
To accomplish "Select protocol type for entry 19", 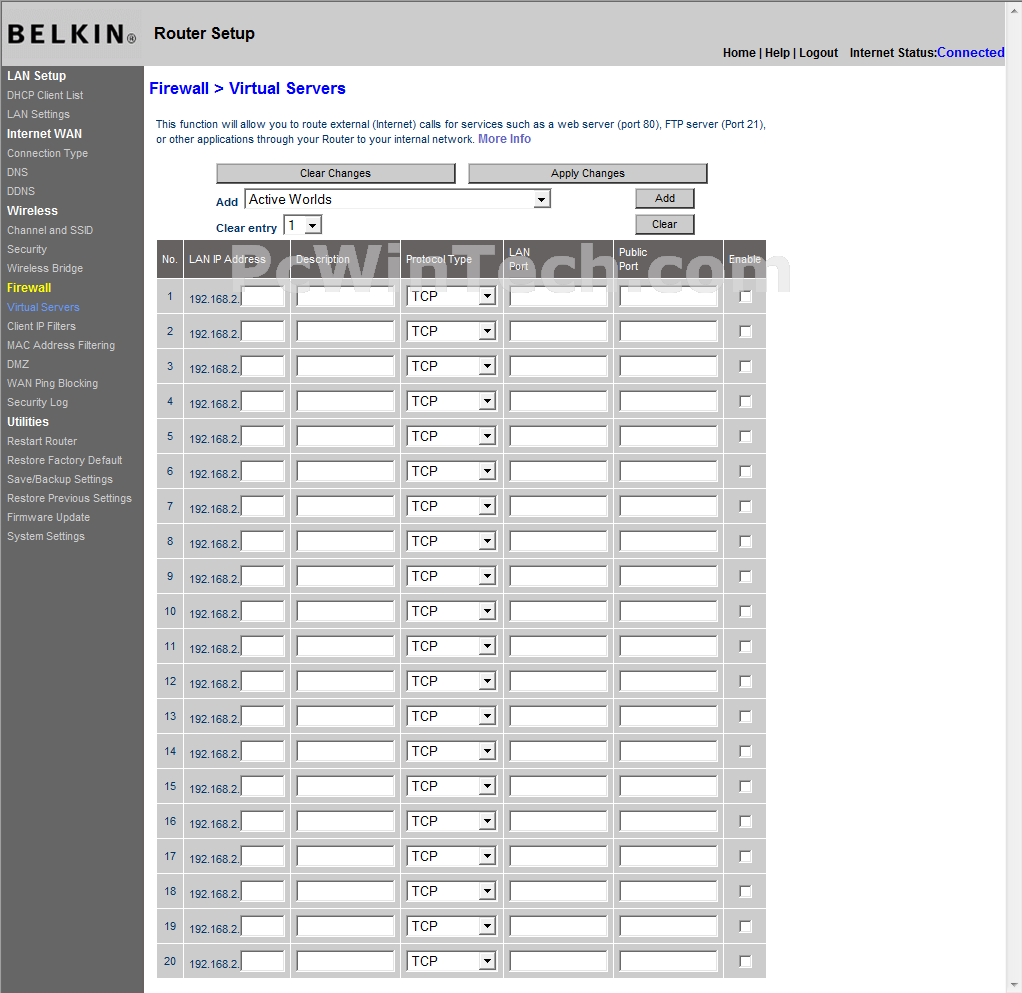I will pos(451,927).
